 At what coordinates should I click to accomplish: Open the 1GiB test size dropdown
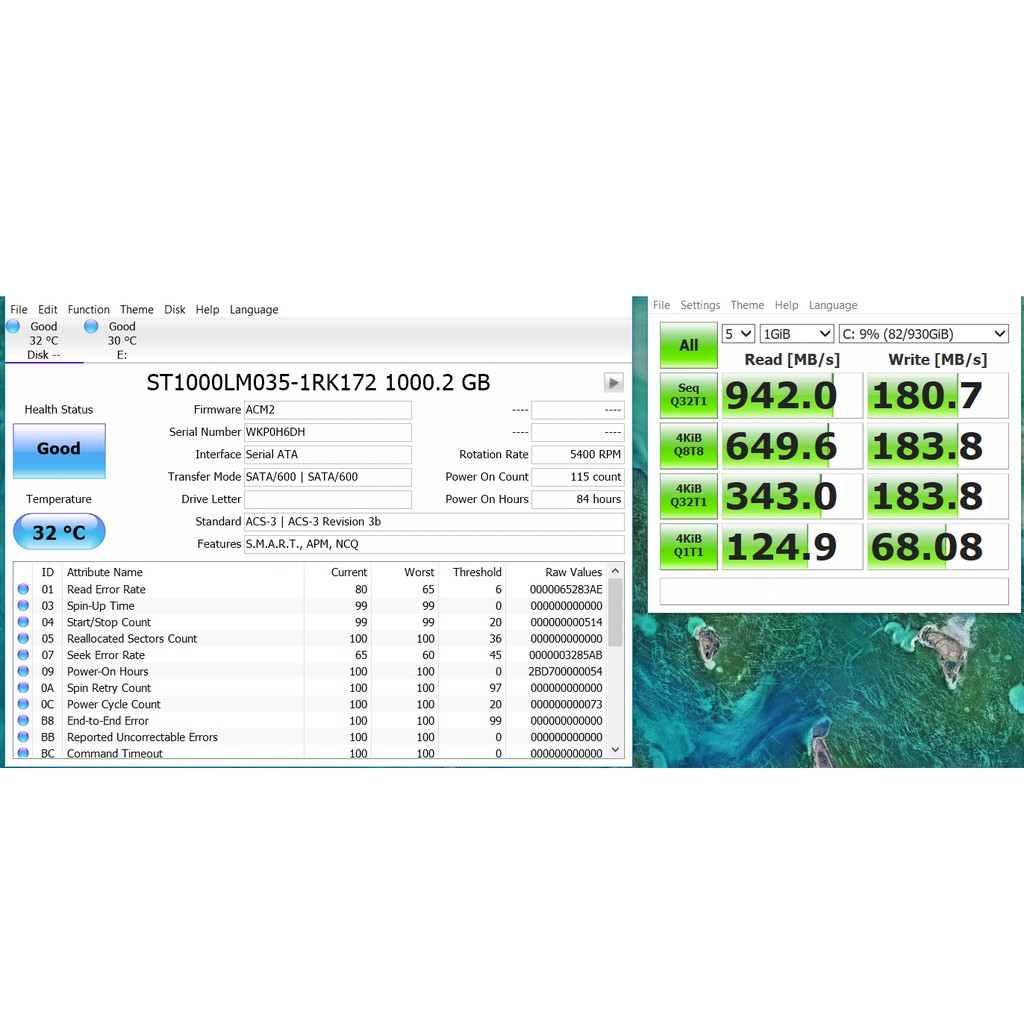pyautogui.click(x=796, y=334)
